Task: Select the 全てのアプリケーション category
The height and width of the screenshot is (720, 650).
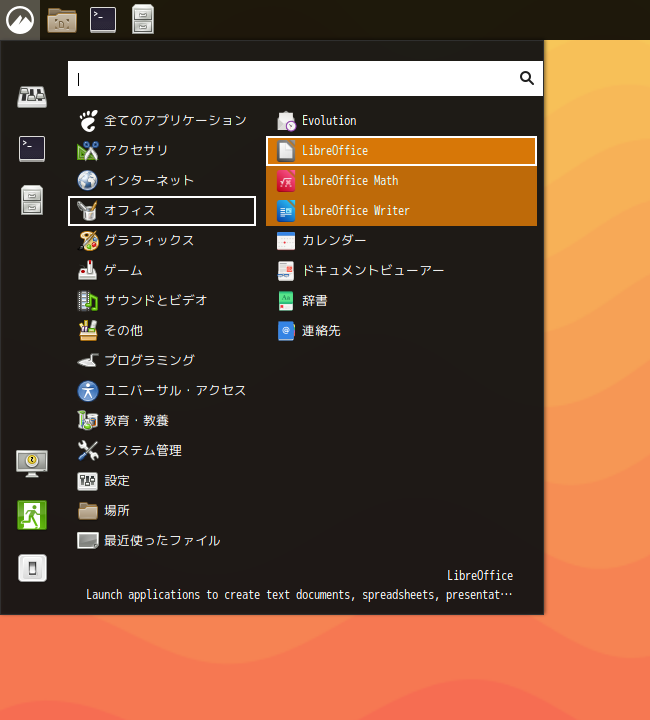Action: click(x=162, y=121)
